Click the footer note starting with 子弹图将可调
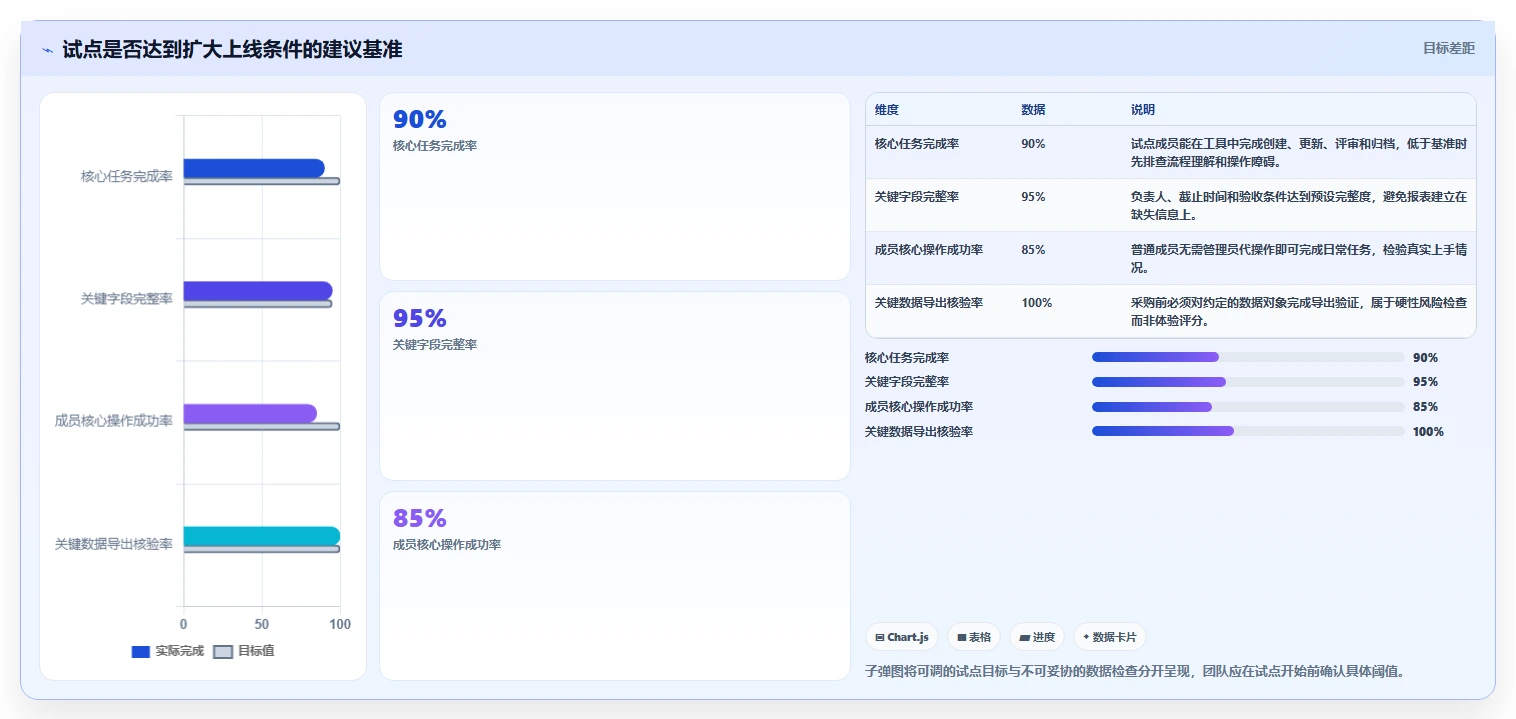The height and width of the screenshot is (719, 1516). pyautogui.click(x=1135, y=671)
